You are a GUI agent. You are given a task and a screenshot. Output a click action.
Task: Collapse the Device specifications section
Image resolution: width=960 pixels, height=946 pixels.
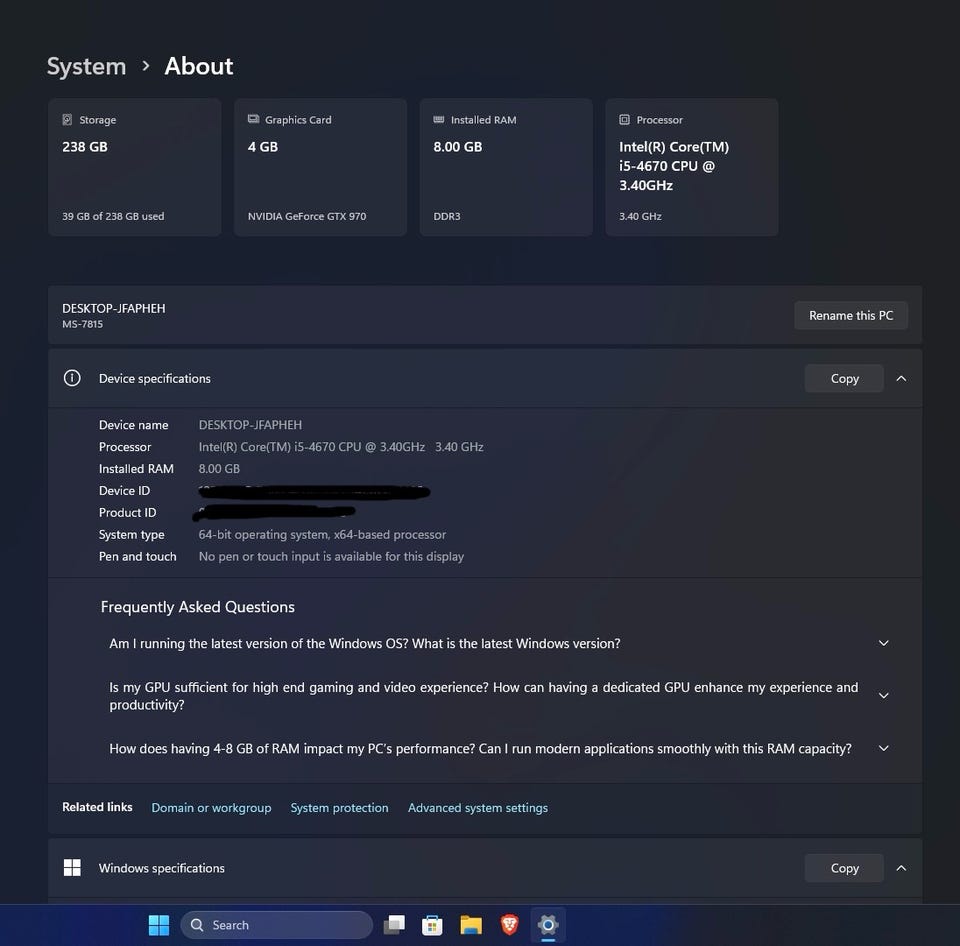(x=901, y=378)
